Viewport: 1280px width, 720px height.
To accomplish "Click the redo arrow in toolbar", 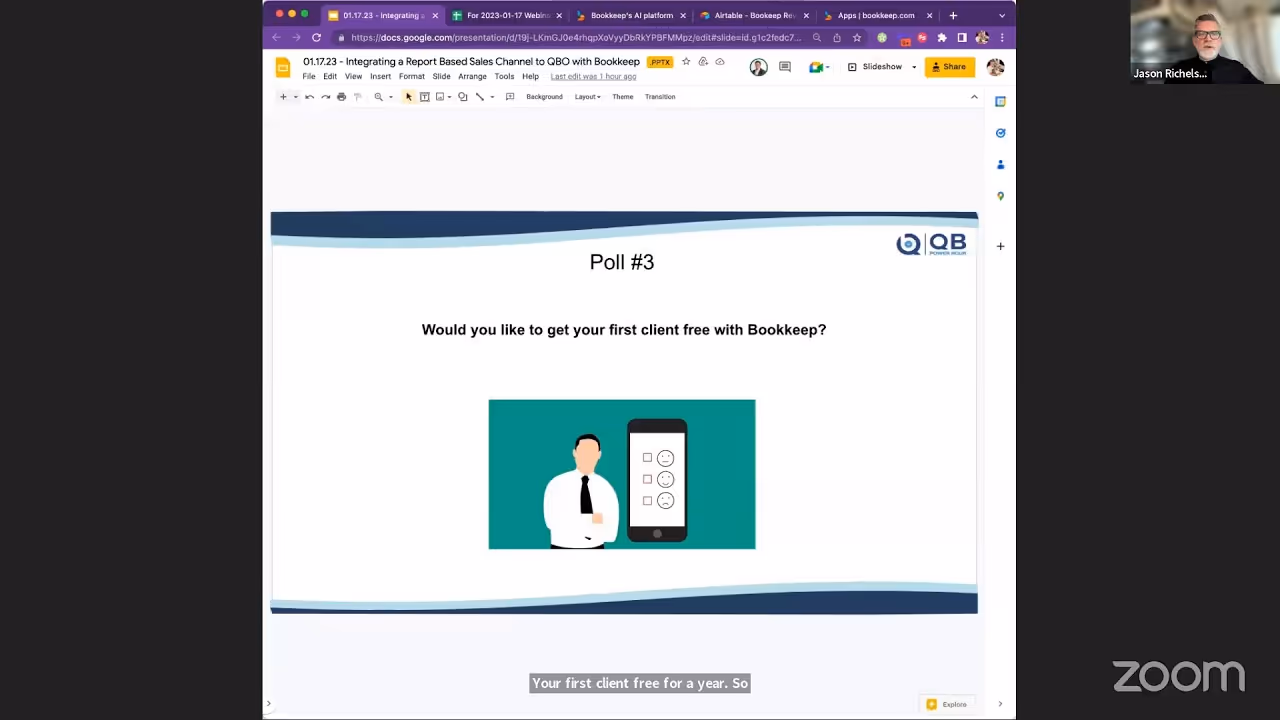I will 326,97.
